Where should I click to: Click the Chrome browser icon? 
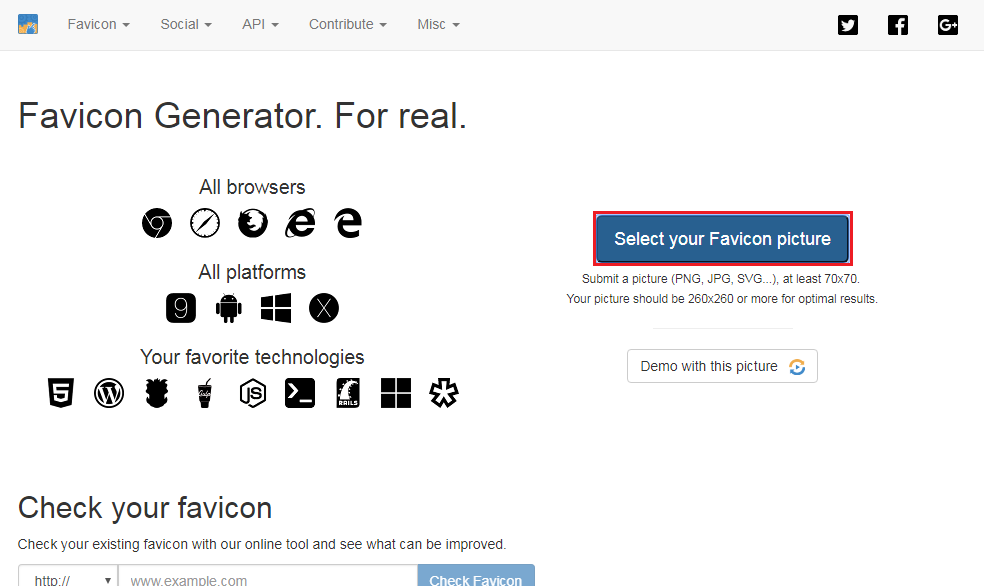[x=156, y=223]
